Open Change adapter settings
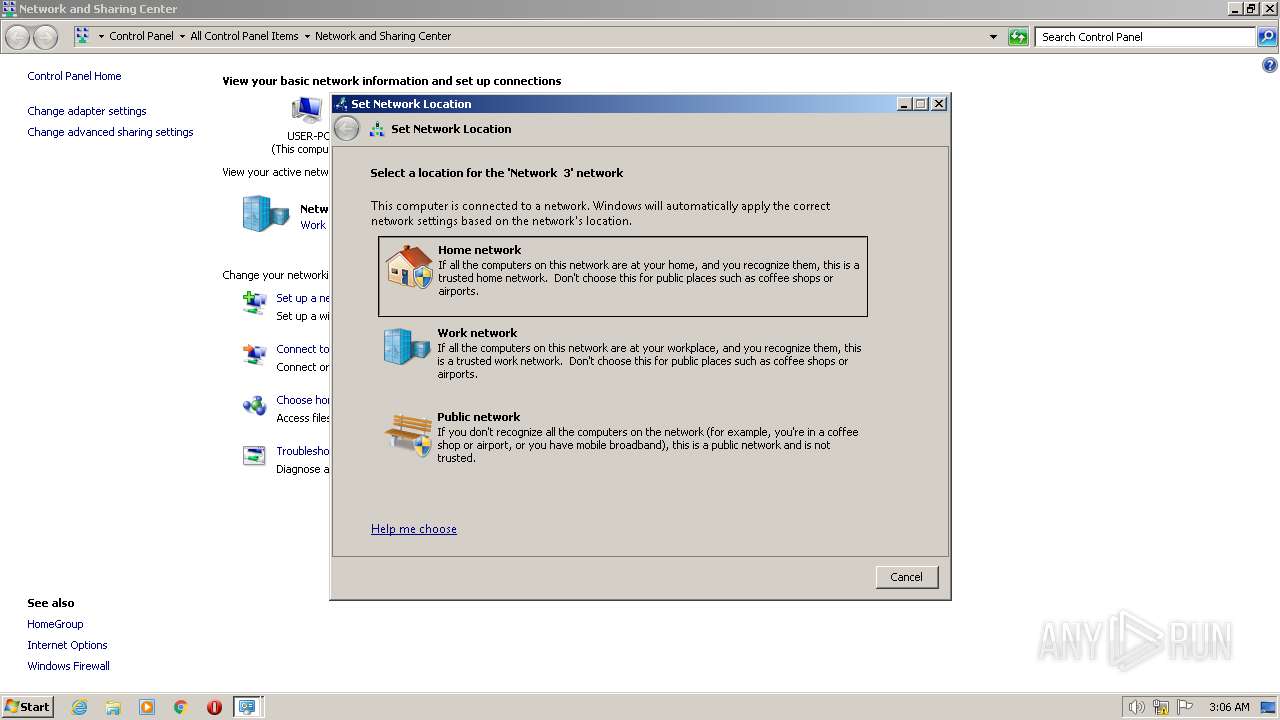 87,111
